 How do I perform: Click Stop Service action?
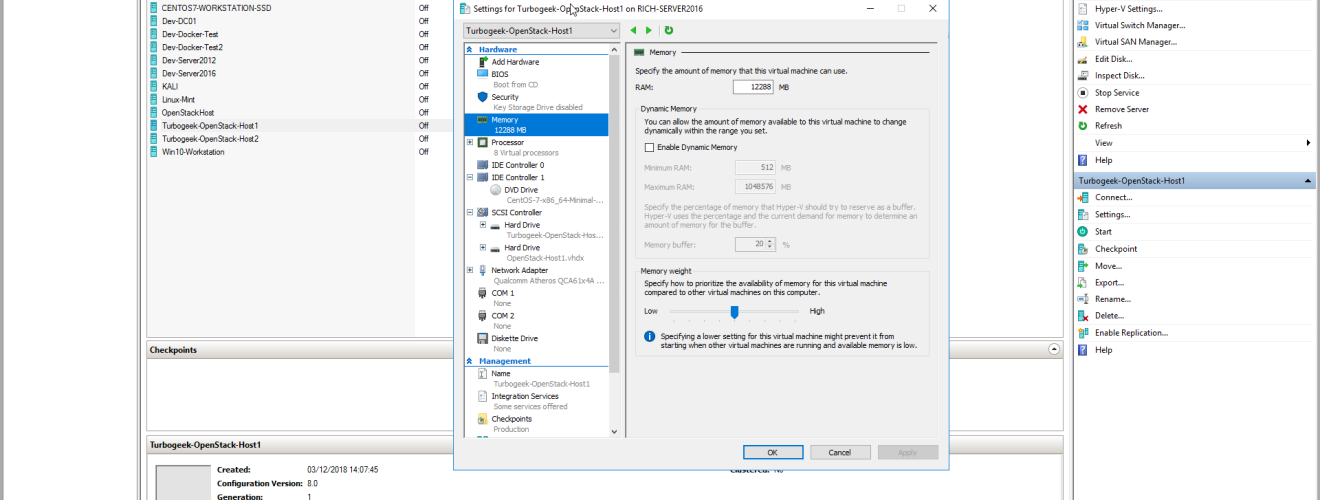click(x=1116, y=92)
